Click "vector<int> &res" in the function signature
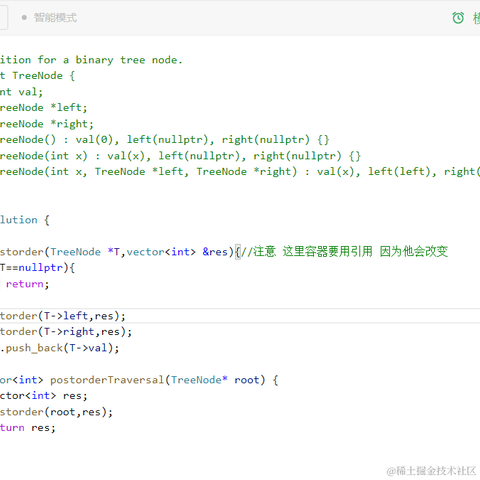 point(177,252)
